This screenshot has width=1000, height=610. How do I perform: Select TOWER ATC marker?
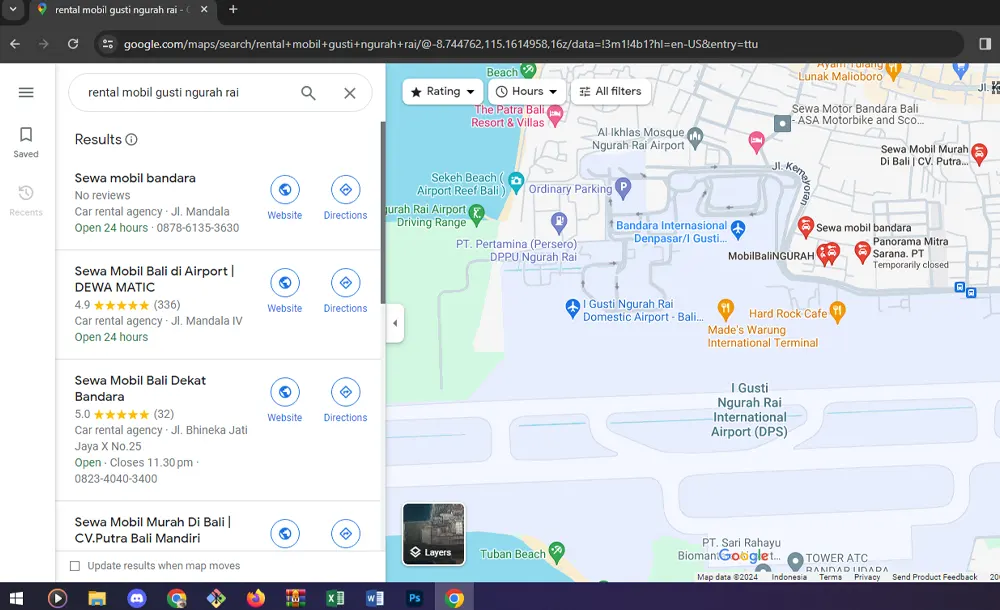[x=795, y=562]
